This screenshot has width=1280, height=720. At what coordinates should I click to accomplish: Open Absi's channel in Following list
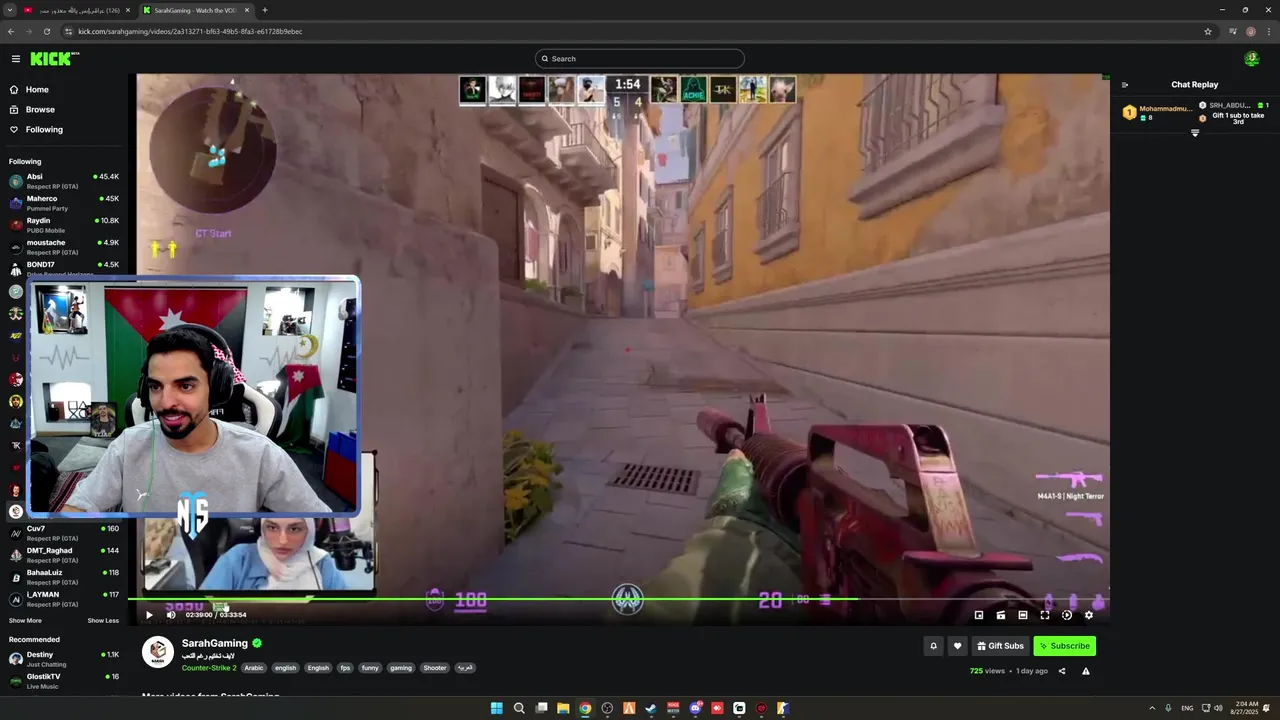(64, 181)
